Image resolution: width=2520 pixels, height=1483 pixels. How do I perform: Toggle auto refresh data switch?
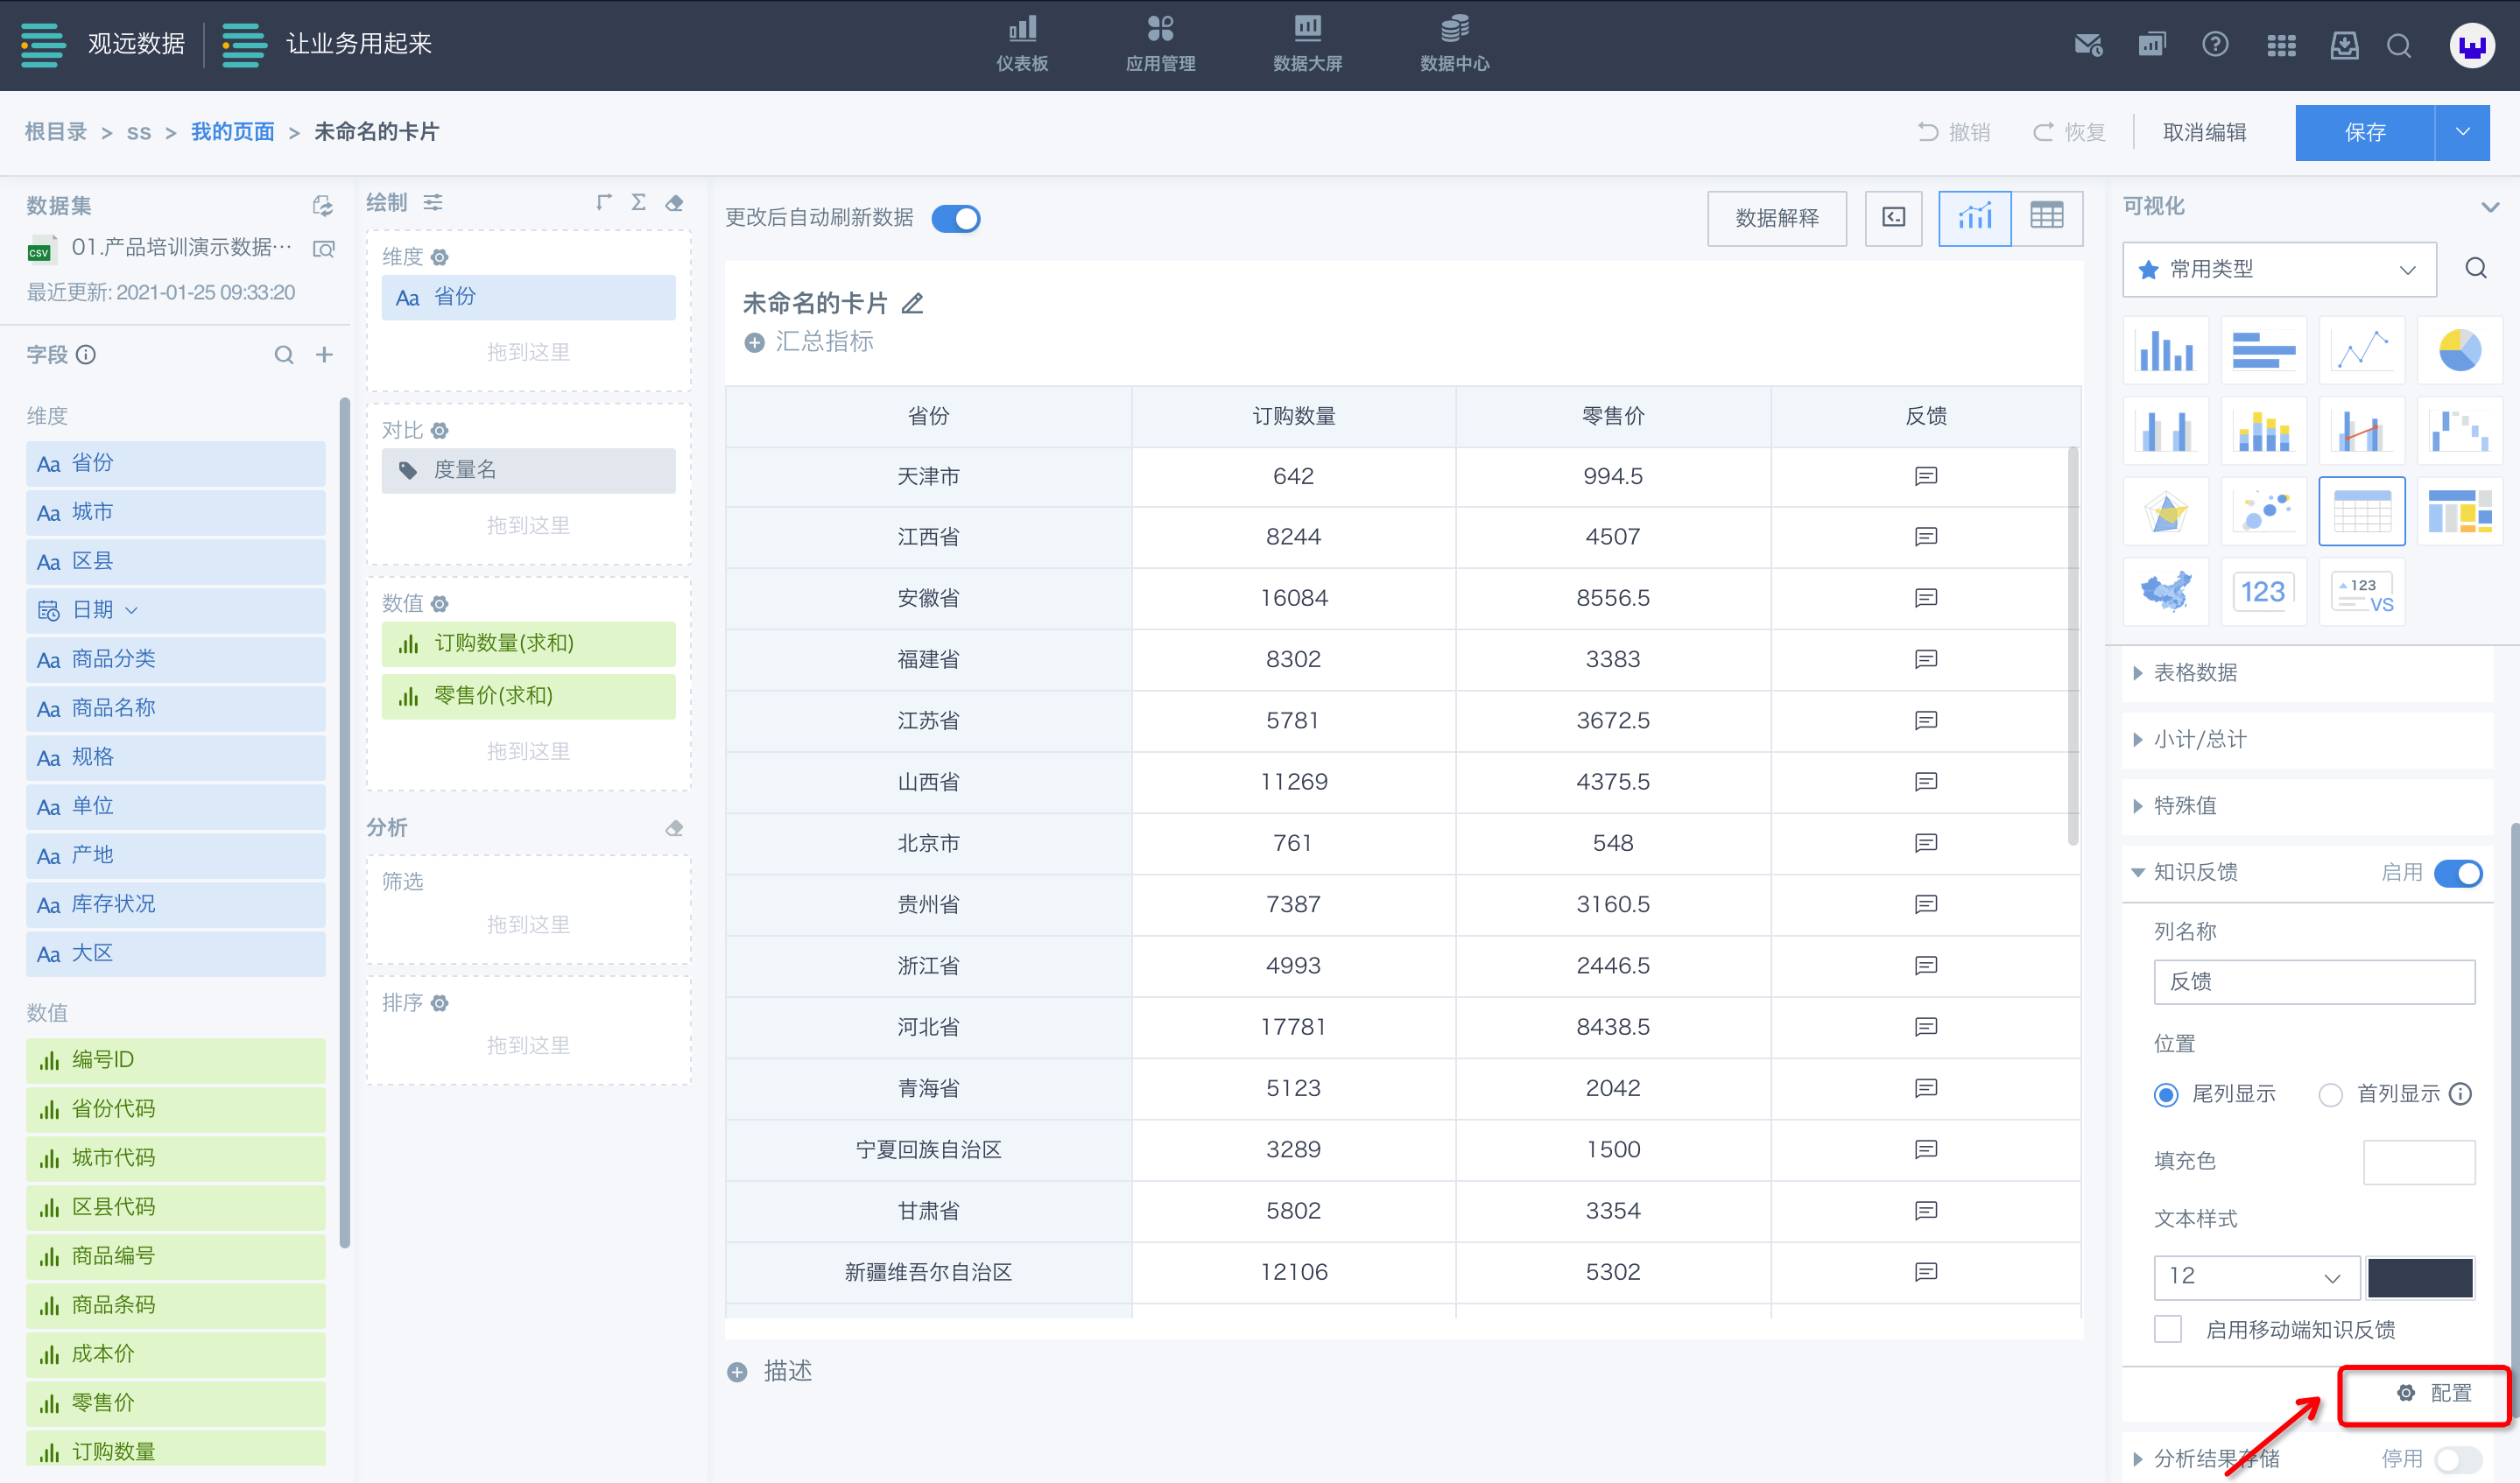[x=955, y=218]
